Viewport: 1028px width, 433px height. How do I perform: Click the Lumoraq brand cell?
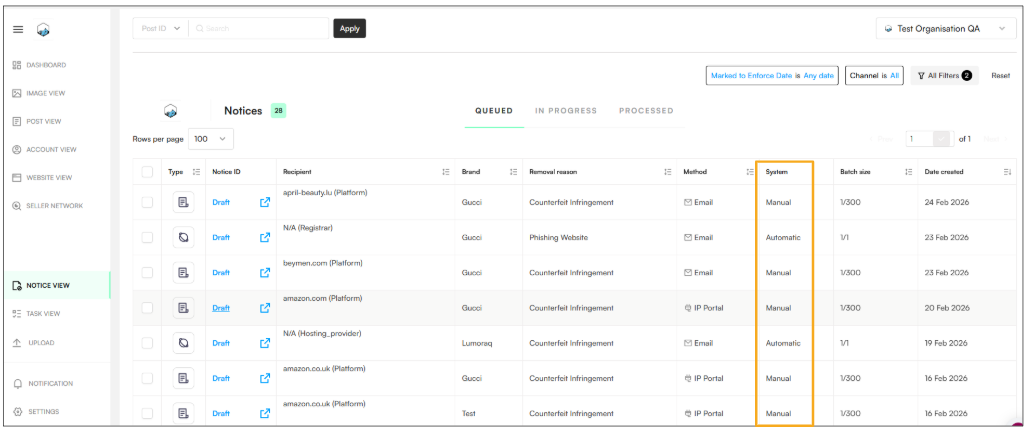point(476,343)
